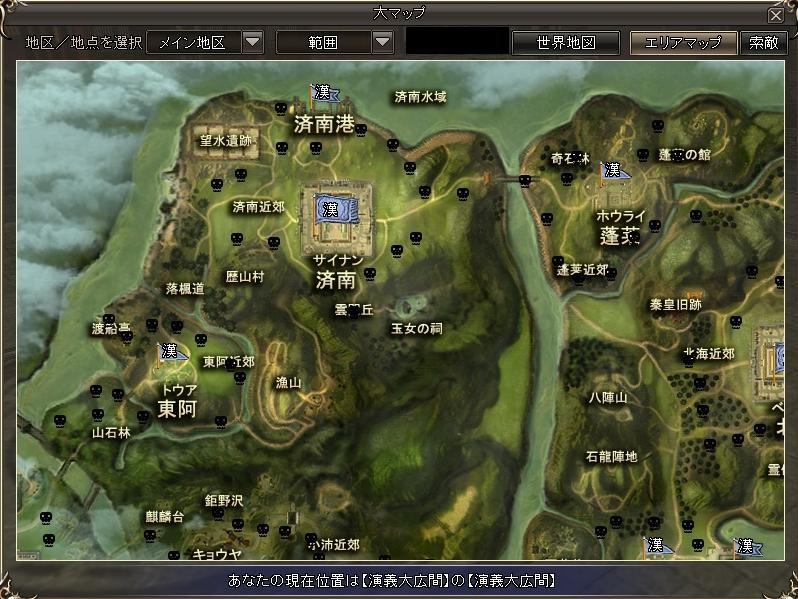Viewport: 798px width, 599px height.
Task: Select the 歴山村 label
Action: [x=245, y=277]
